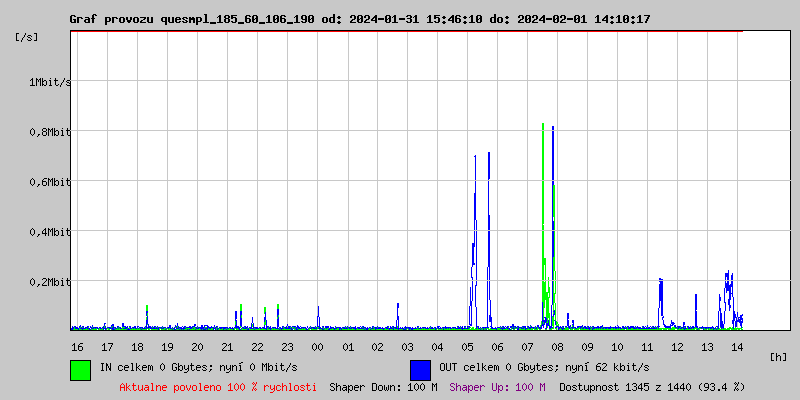Image resolution: width=800 pixels, height=400 pixels.
Task: Click the '[h]' hour unit label
Action: click(x=778, y=356)
